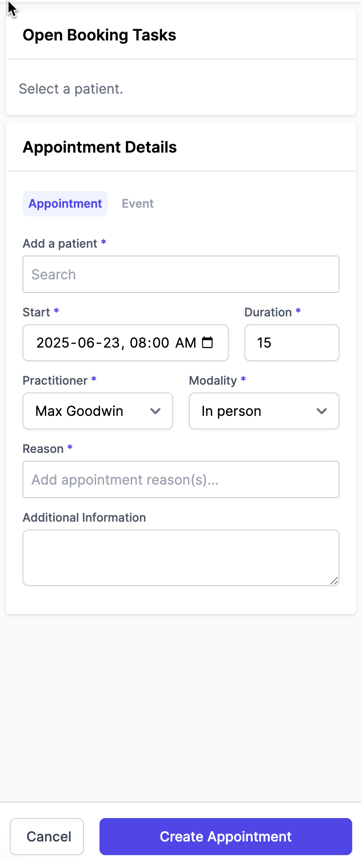Focus the Add a patient search field
This screenshot has height=859, width=361.
(x=181, y=274)
